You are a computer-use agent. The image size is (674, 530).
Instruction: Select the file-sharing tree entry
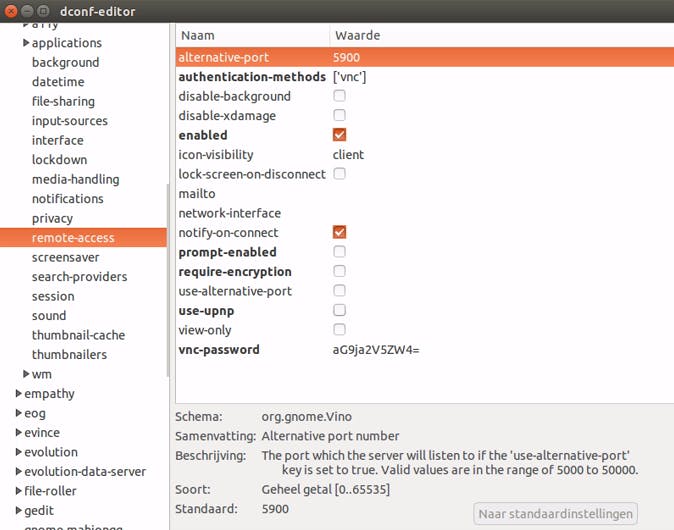tap(63, 101)
